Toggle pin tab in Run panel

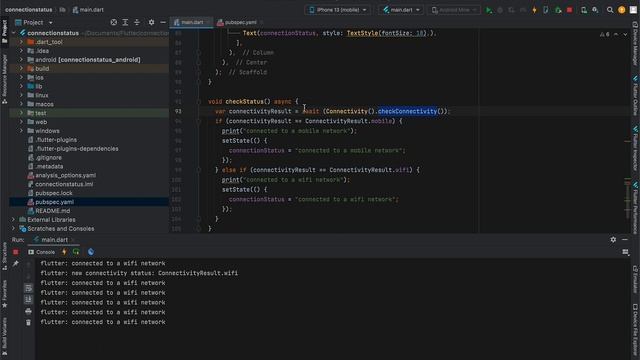pos(16,264)
